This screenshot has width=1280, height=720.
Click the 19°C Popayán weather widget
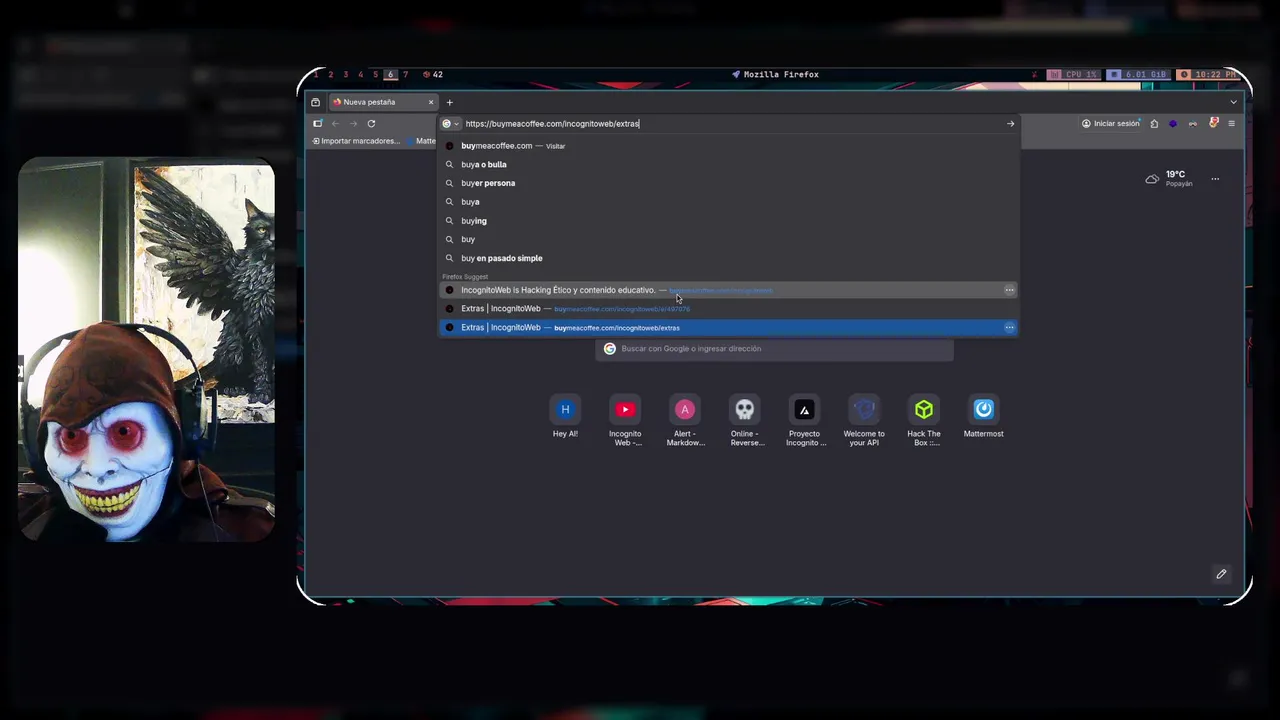1169,178
